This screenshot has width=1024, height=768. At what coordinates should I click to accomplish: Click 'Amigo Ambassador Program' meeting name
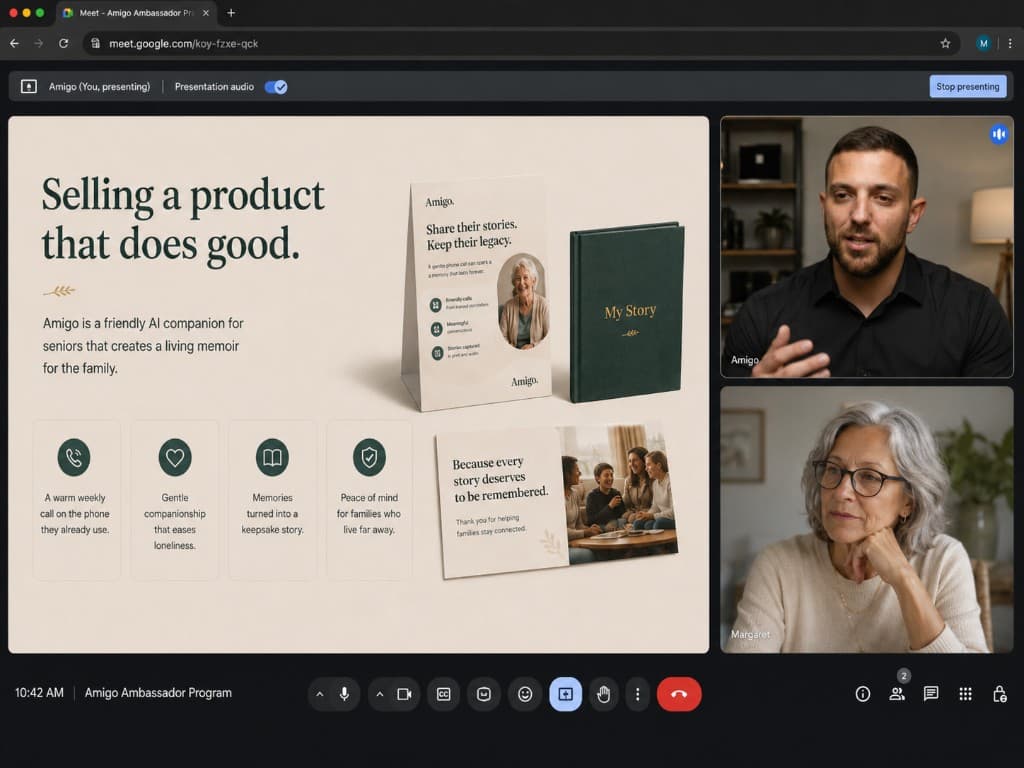coord(158,693)
